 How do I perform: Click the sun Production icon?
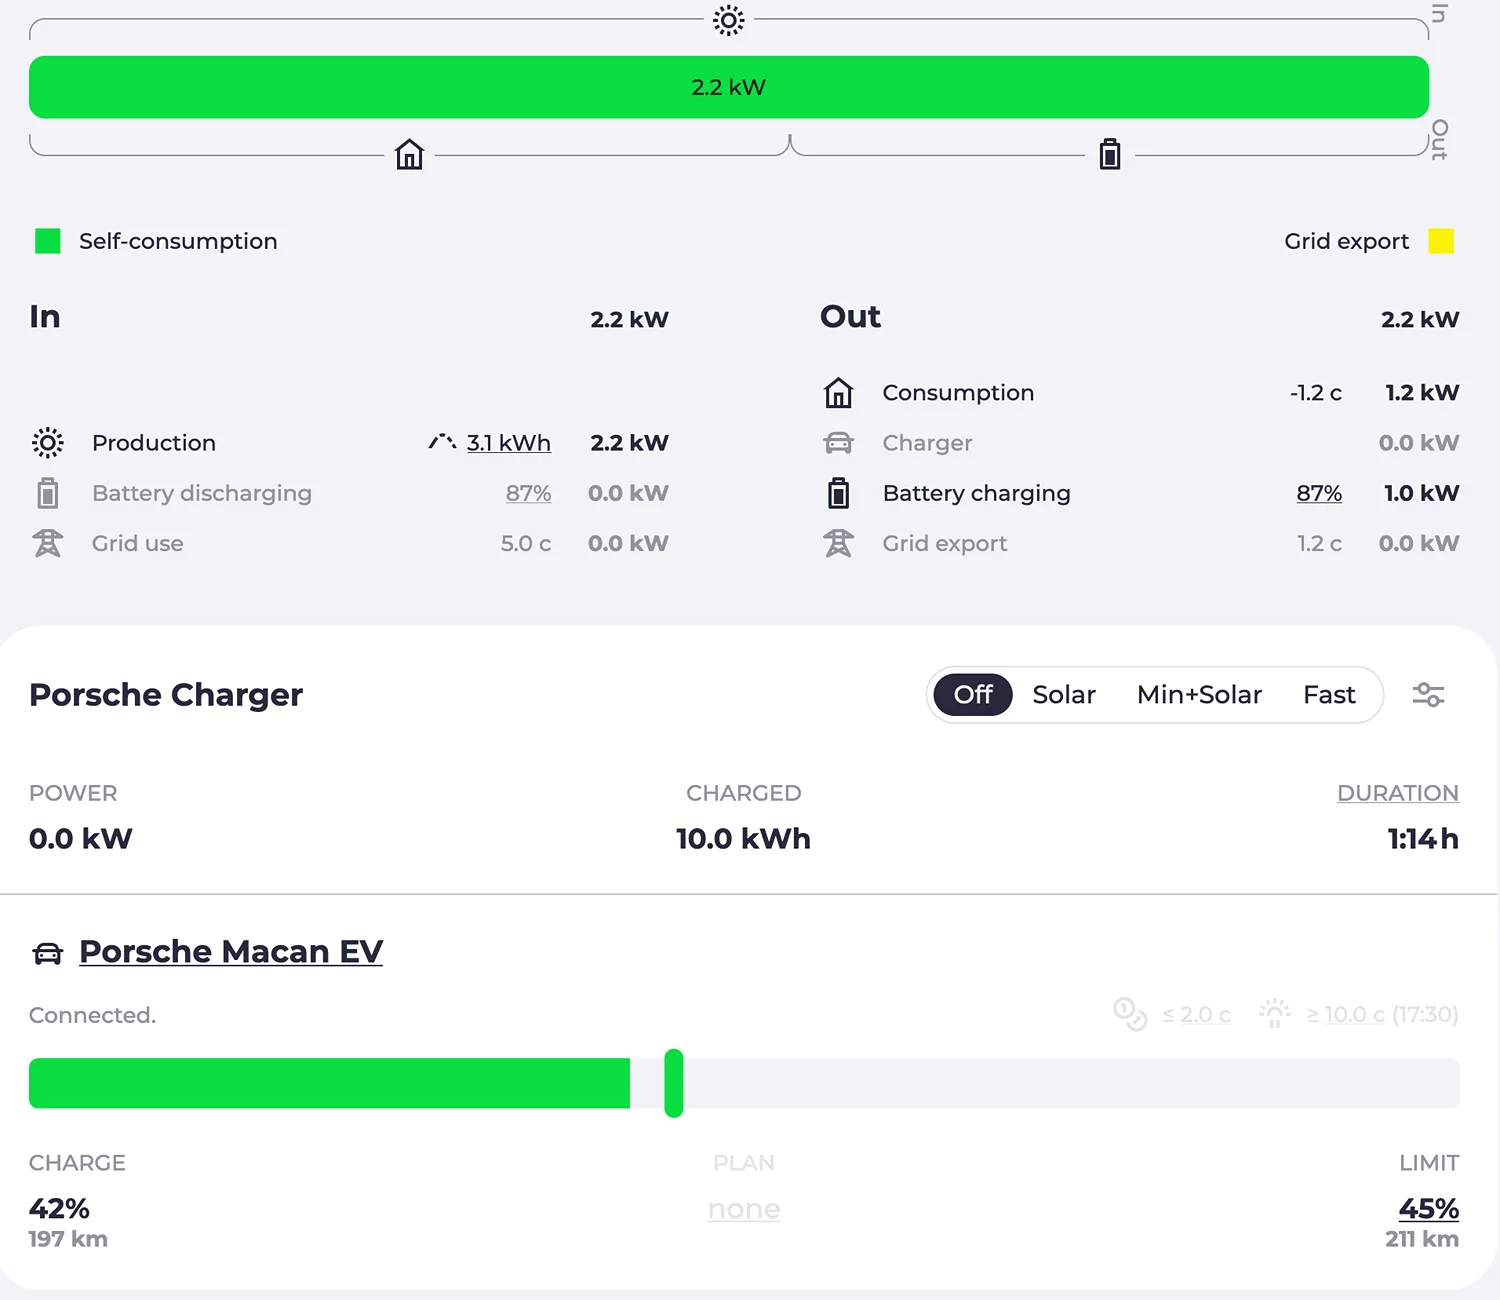click(x=47, y=442)
